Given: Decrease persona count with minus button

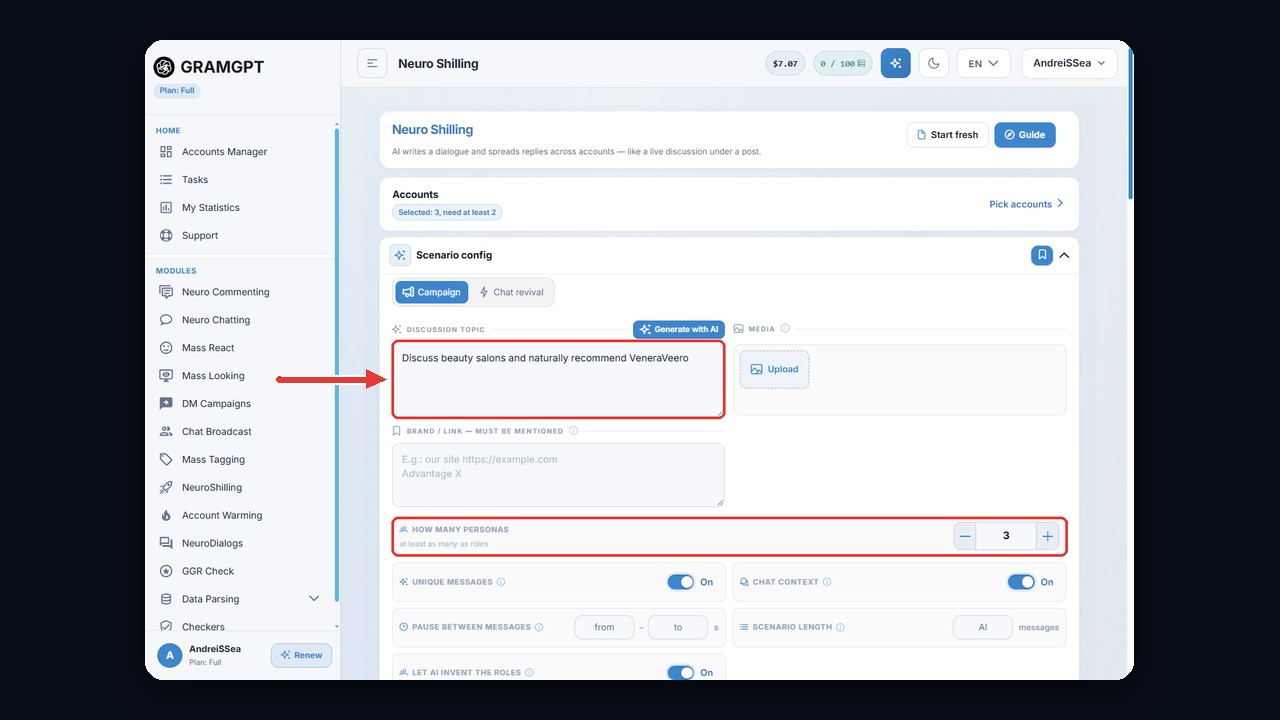Looking at the screenshot, I should pyautogui.click(x=965, y=536).
